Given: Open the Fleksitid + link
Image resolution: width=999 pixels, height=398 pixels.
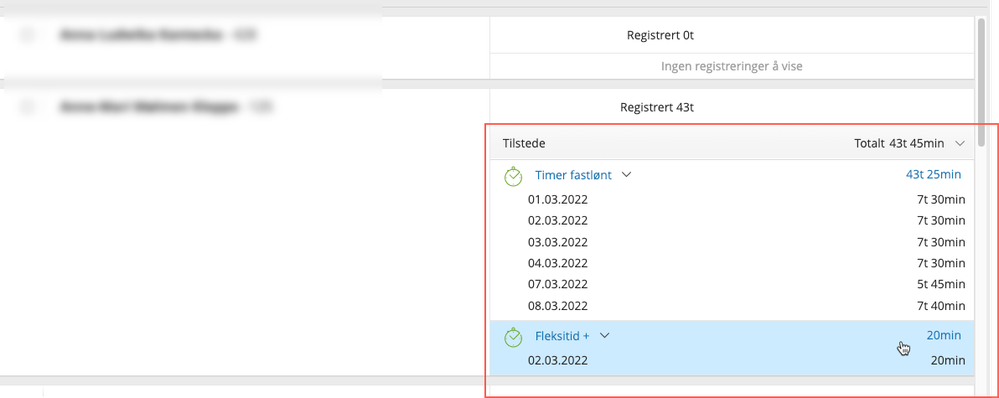Looking at the screenshot, I should 562,336.
